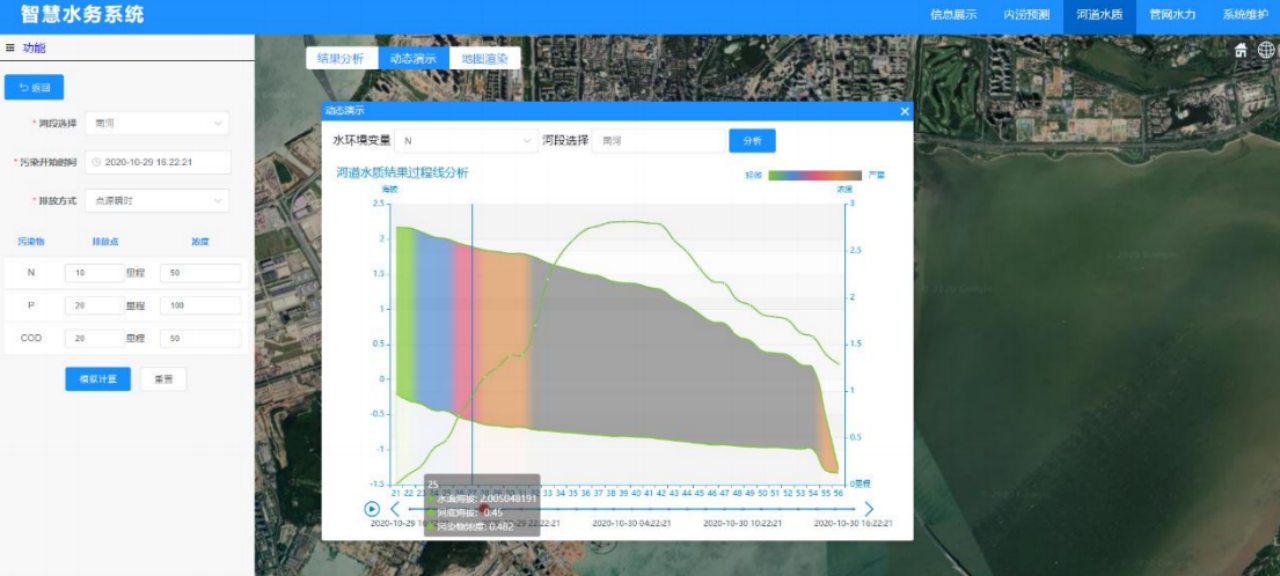The height and width of the screenshot is (576, 1280).
Task: Switch to the 地图渲染 tab
Action: 485,59
